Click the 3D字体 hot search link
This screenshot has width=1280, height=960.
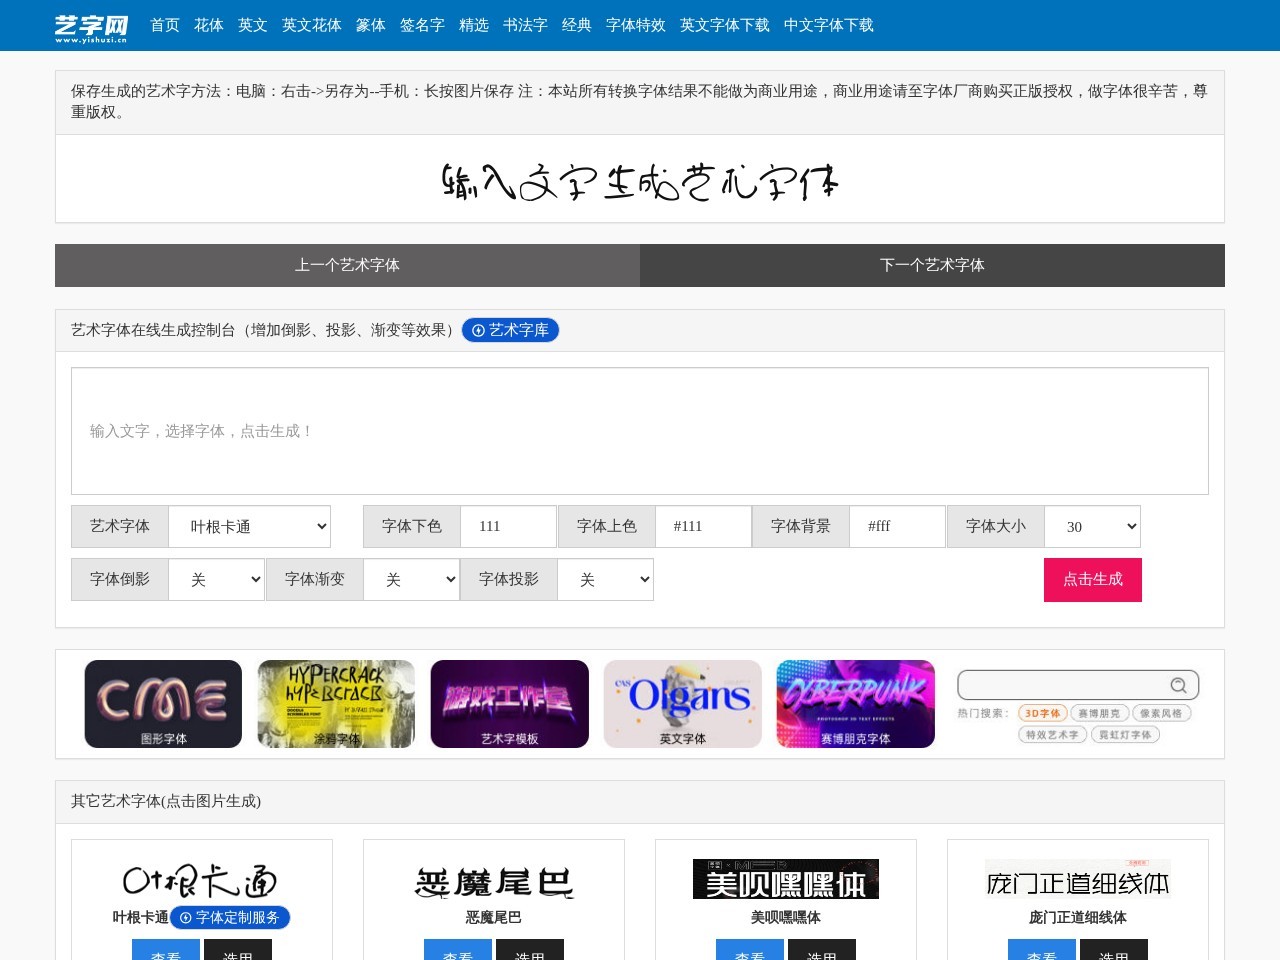pos(1042,713)
